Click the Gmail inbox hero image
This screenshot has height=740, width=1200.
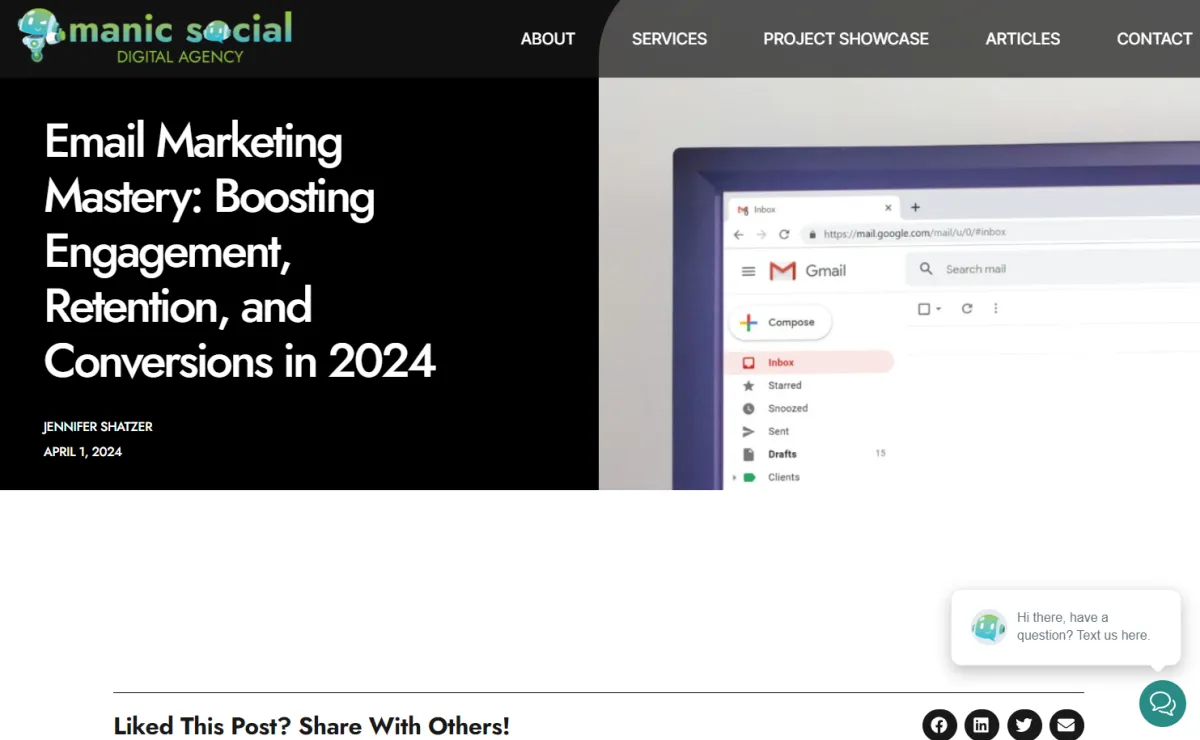(899, 284)
